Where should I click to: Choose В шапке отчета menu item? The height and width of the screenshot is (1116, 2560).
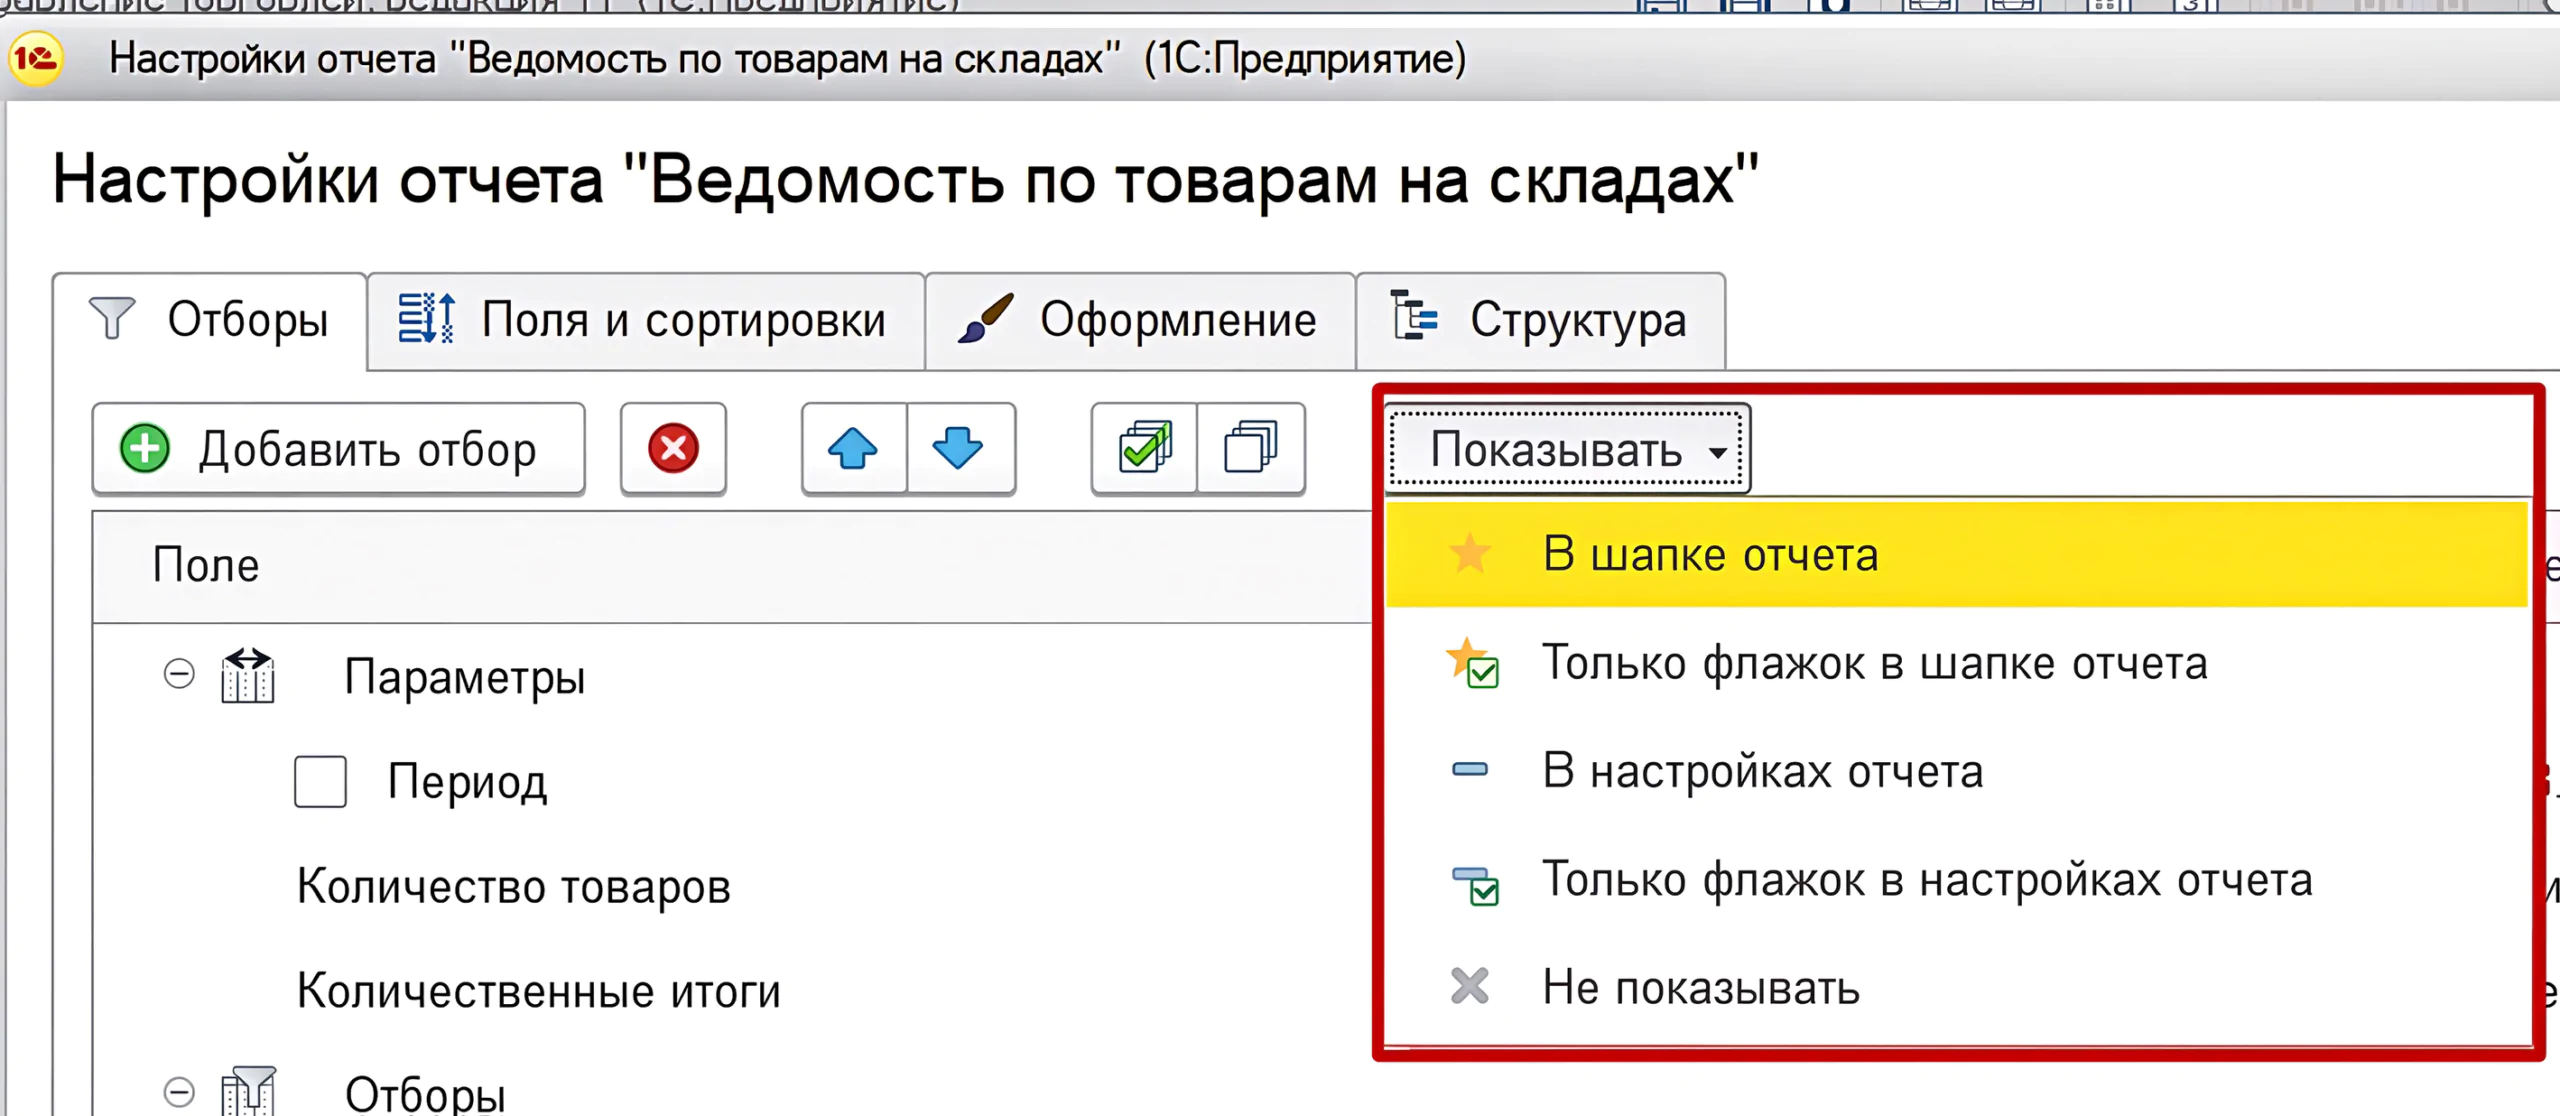1957,554
